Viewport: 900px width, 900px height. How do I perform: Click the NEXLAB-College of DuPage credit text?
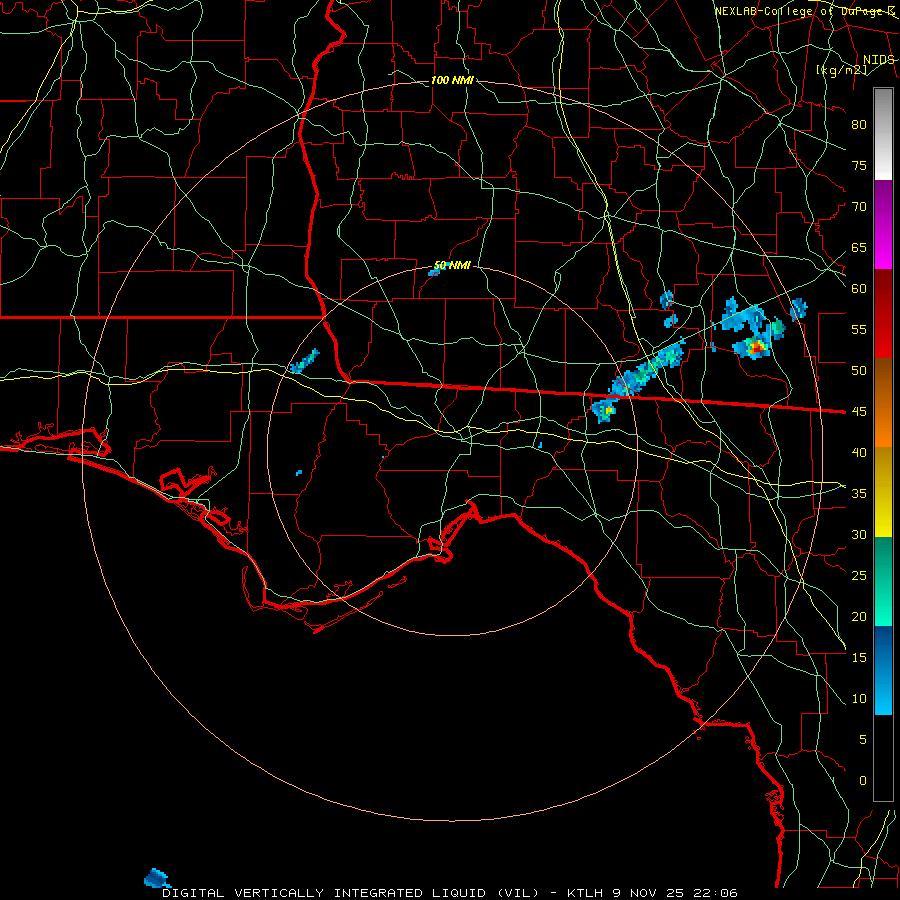805,11
